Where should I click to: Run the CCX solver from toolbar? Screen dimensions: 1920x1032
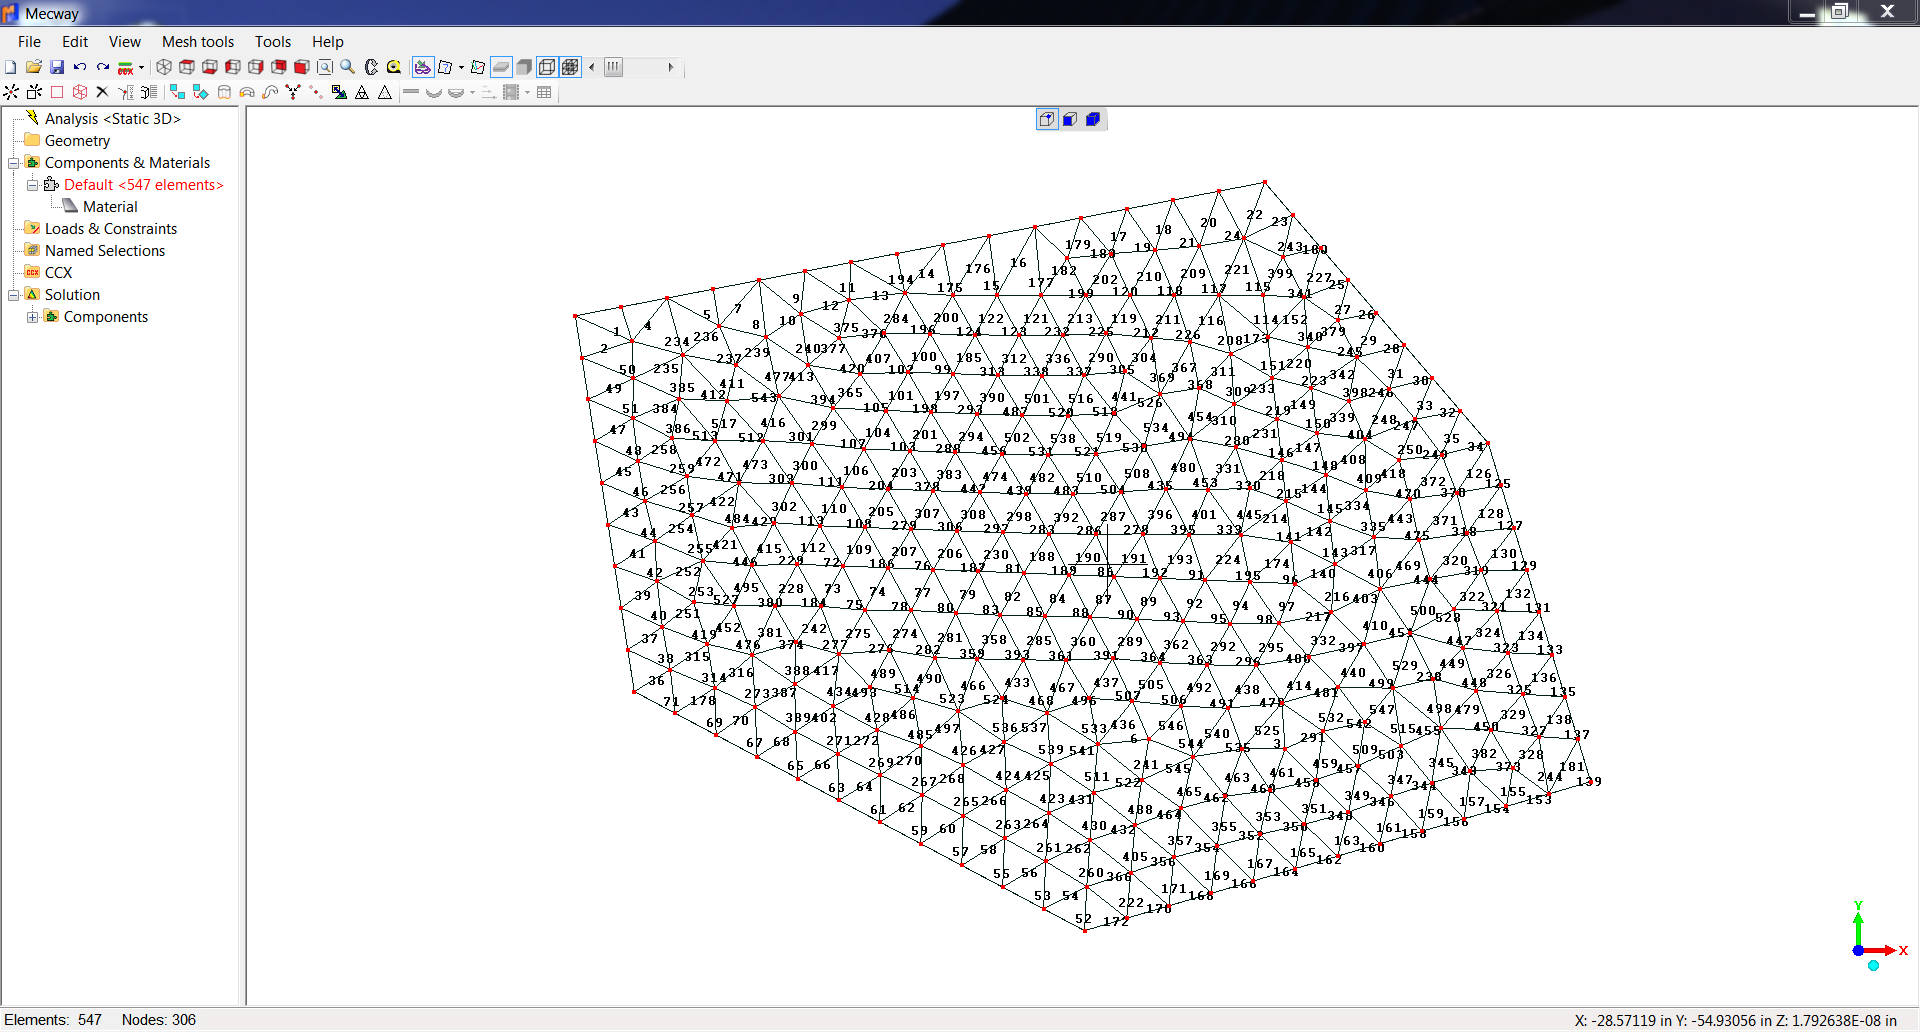click(126, 68)
